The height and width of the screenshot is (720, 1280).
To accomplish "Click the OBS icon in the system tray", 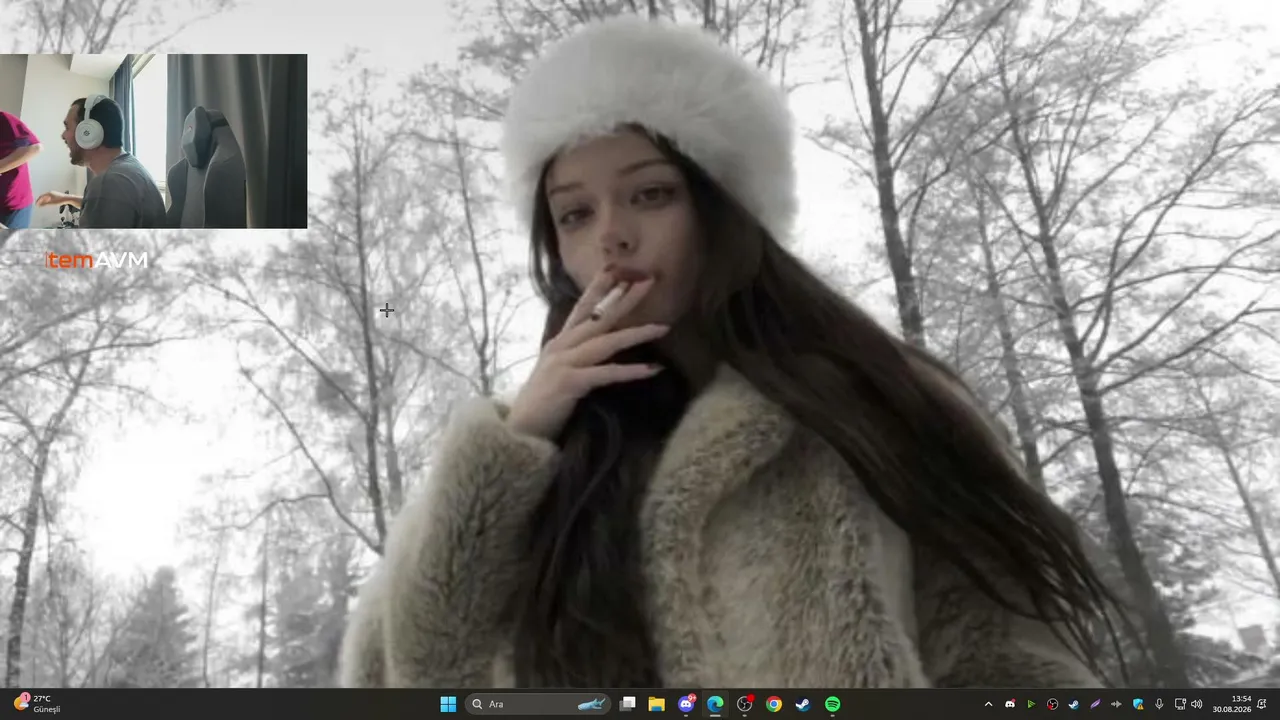I will 1052,704.
